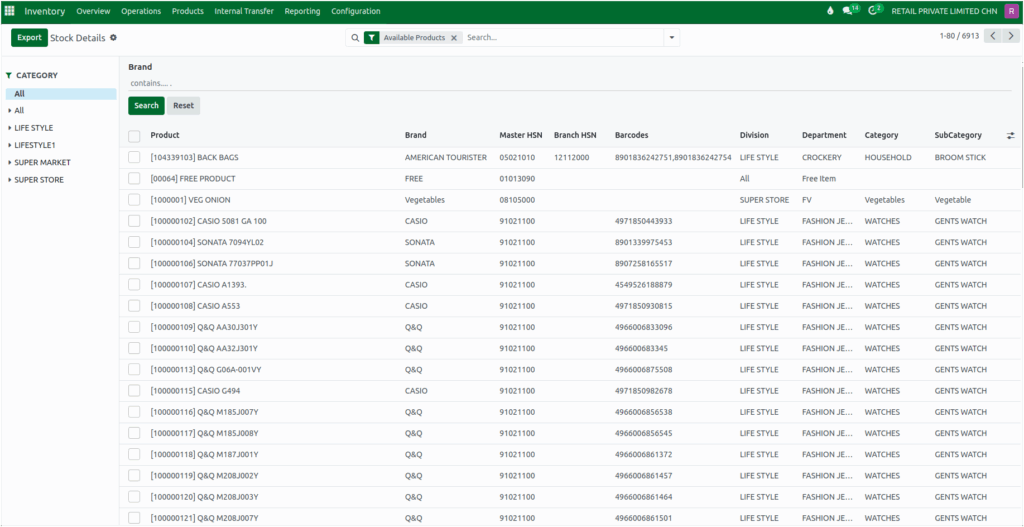Click the [100000113] Q&Q G06A-001VY product
Screen dimensions: 1024x527
tap(206, 370)
